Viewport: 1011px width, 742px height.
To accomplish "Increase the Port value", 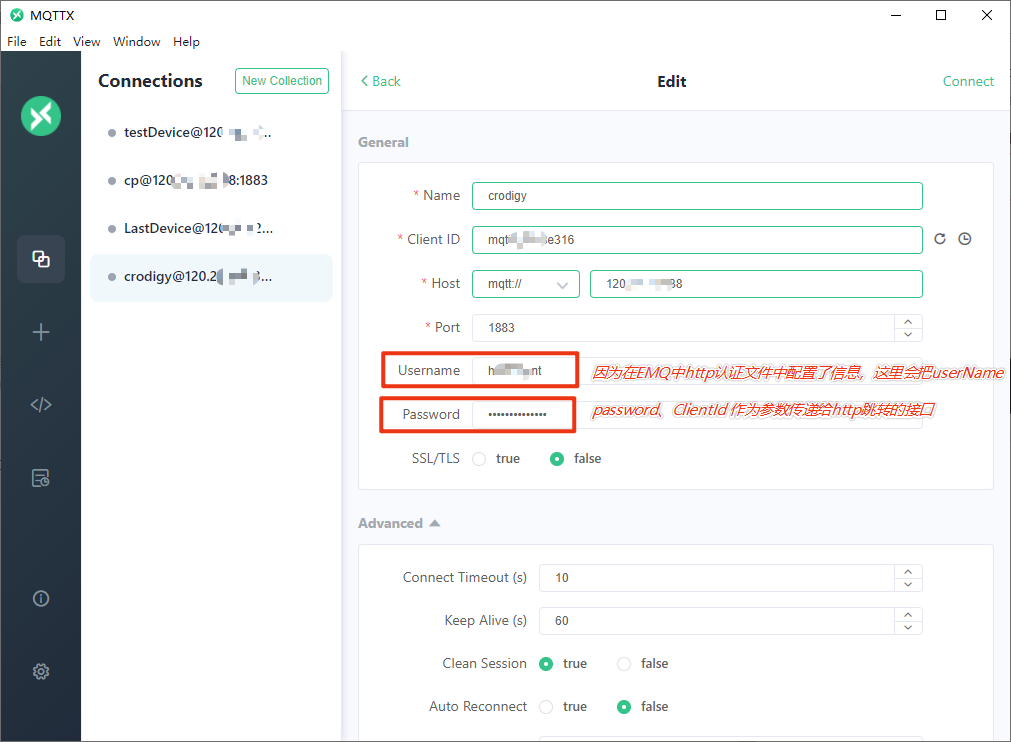I will click(908, 322).
